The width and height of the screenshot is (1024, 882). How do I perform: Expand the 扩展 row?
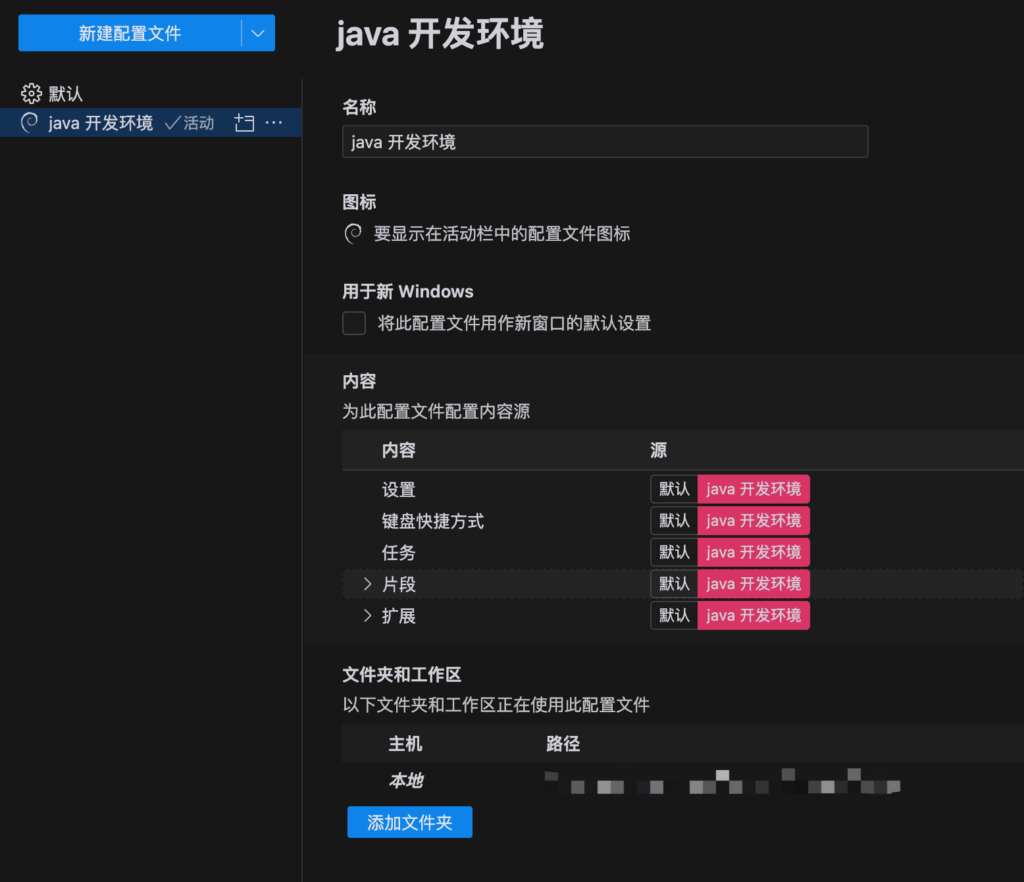tap(368, 616)
